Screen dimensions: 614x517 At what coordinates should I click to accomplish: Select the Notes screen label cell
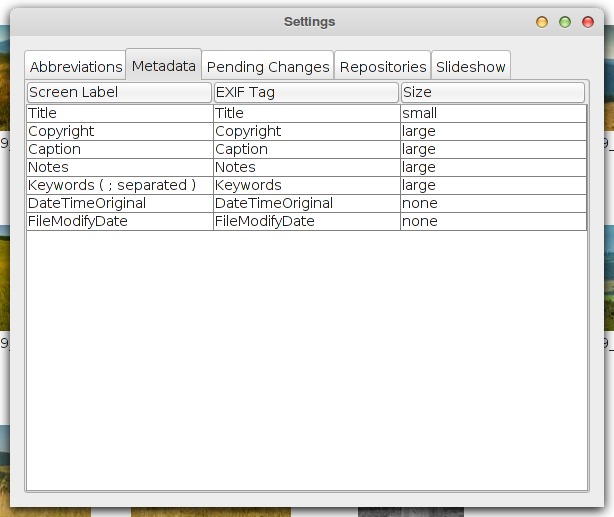point(120,168)
